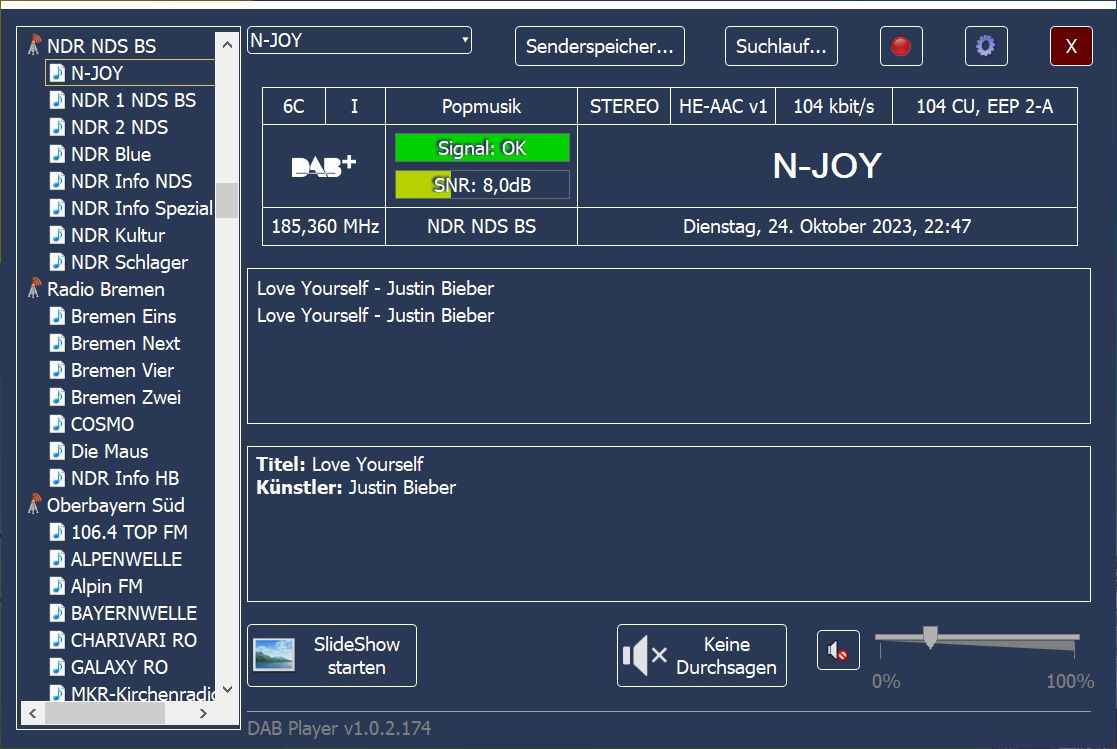Click the scroll up arrow in station list
This screenshot has width=1117, height=749.
tap(227, 45)
